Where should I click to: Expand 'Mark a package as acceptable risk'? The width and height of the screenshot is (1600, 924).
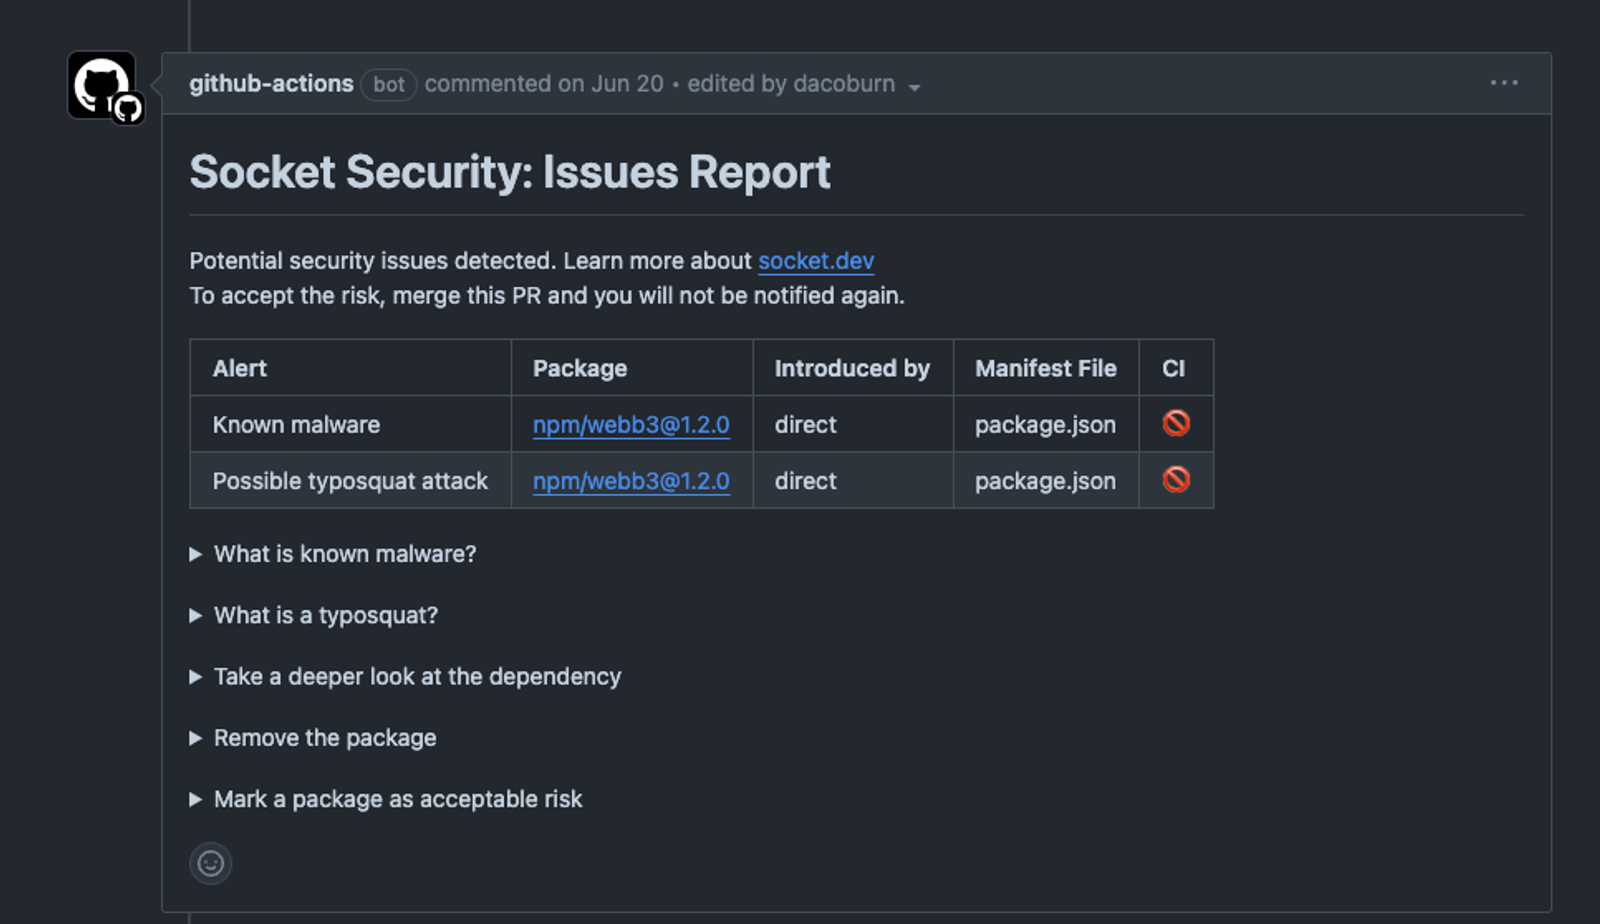386,799
